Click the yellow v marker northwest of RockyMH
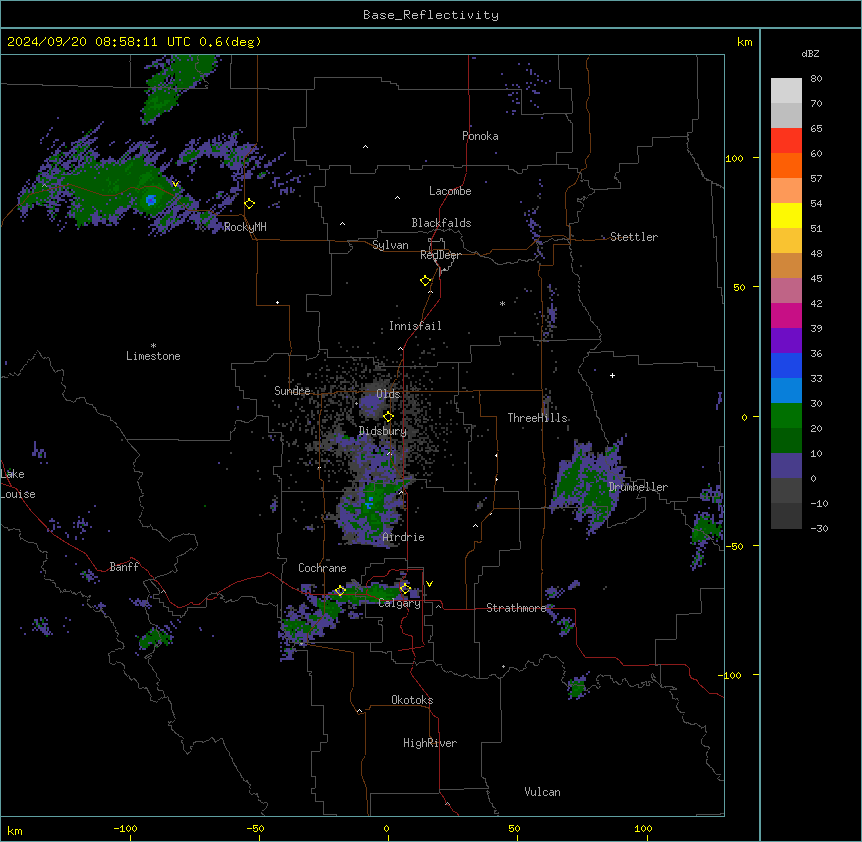 tap(175, 184)
